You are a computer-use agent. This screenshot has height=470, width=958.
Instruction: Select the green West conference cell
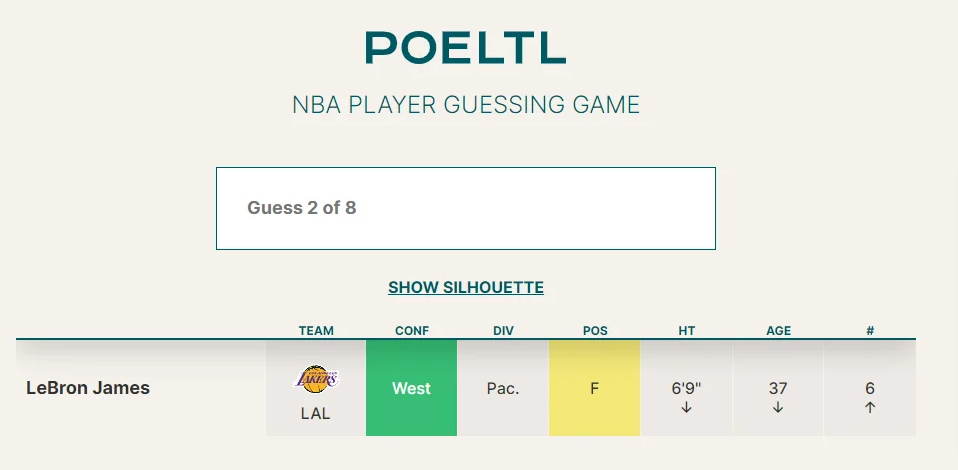pos(411,388)
